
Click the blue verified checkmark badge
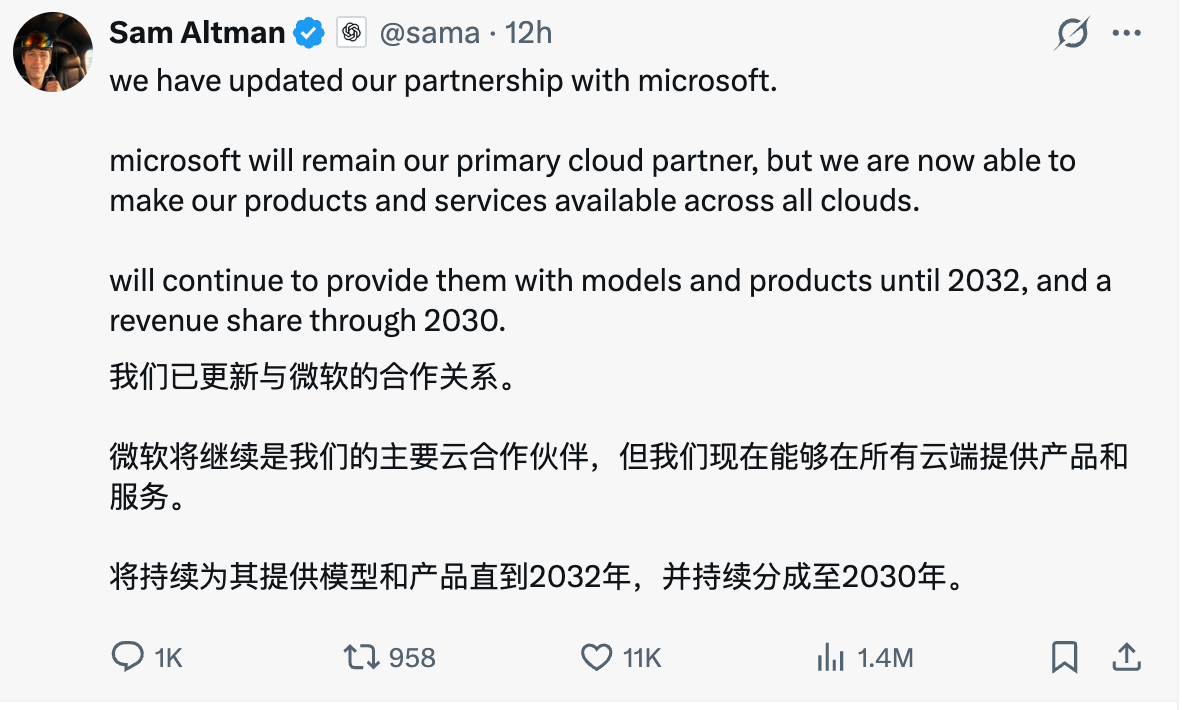[x=308, y=34]
